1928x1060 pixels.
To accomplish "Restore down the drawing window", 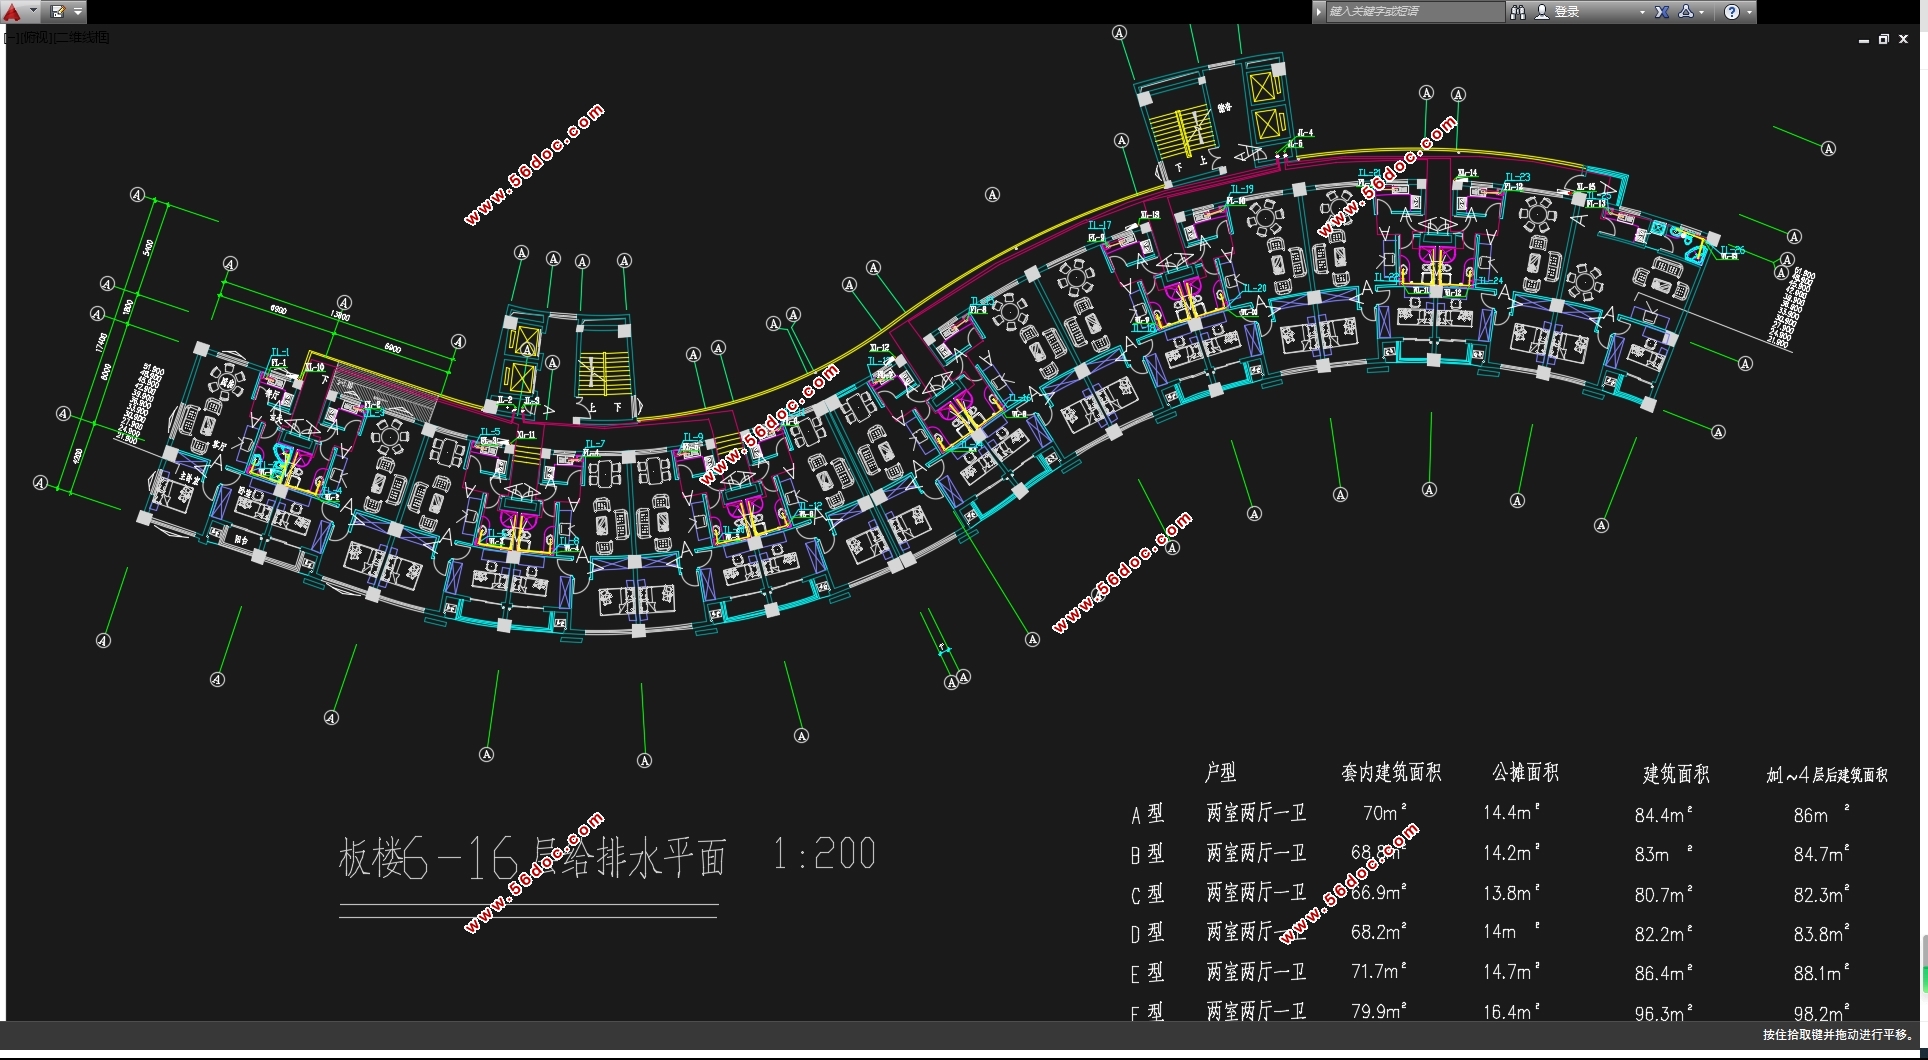I will [x=1883, y=39].
